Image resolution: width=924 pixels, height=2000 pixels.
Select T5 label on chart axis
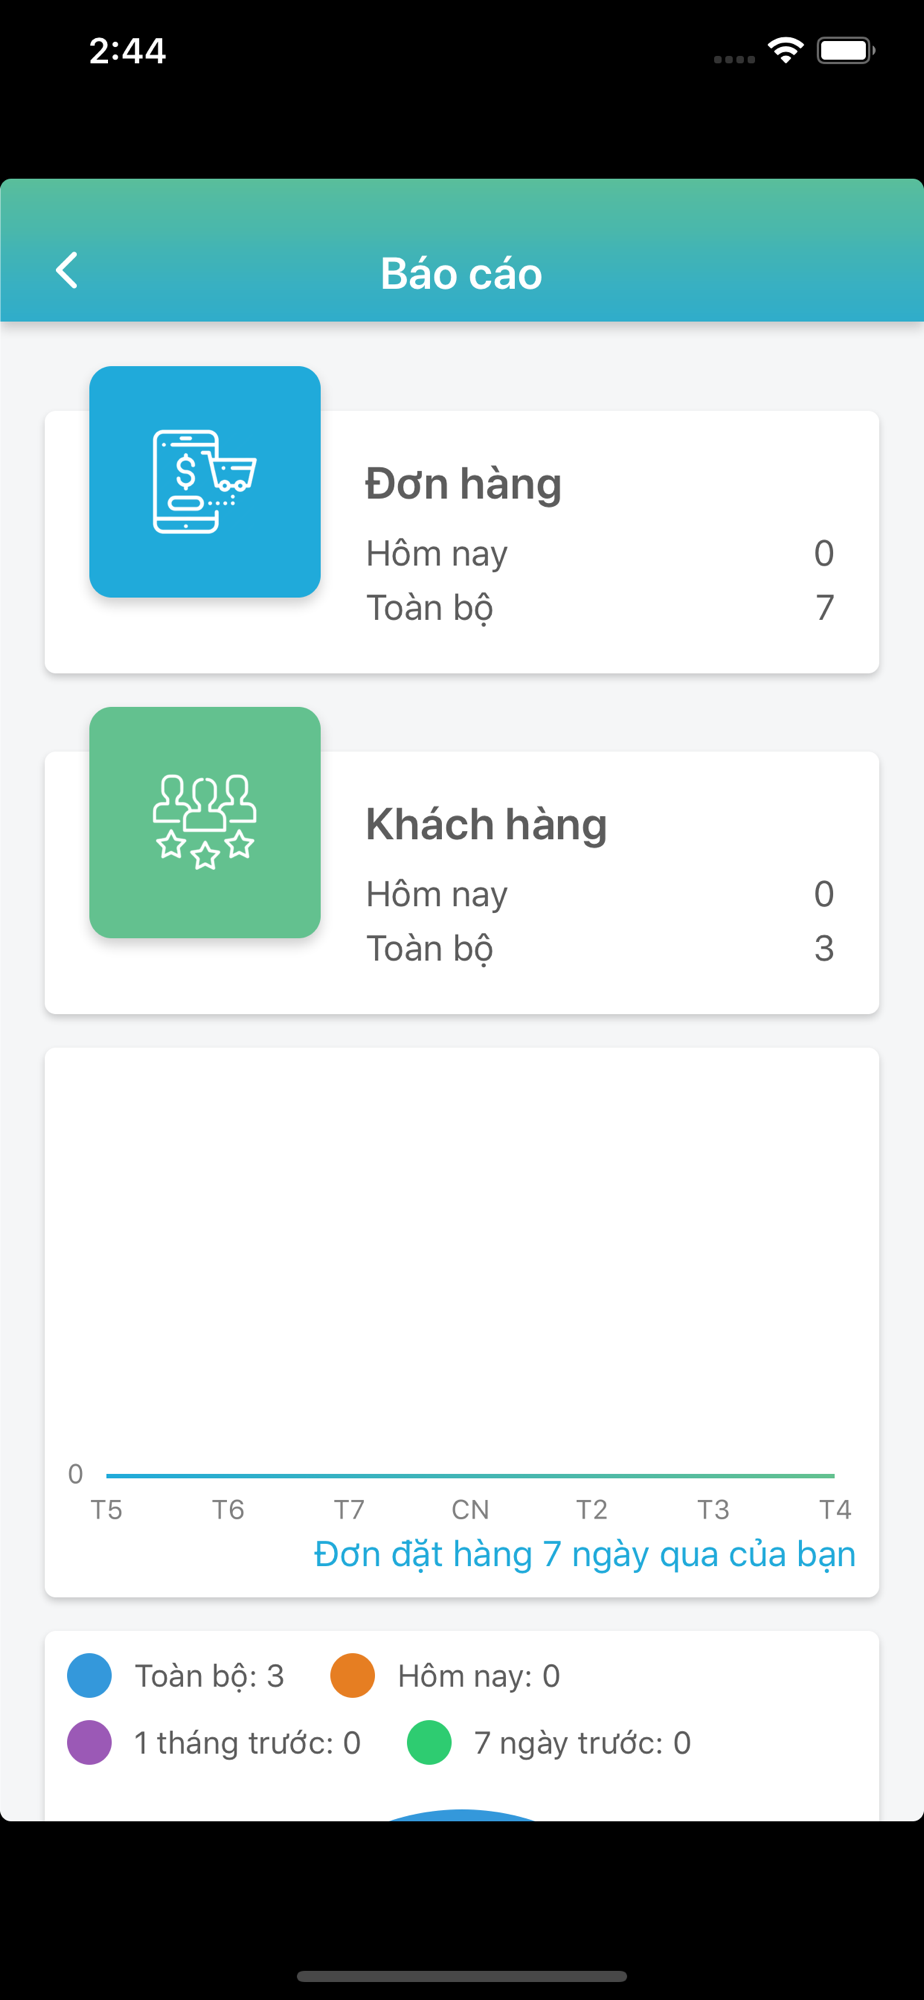[106, 1509]
